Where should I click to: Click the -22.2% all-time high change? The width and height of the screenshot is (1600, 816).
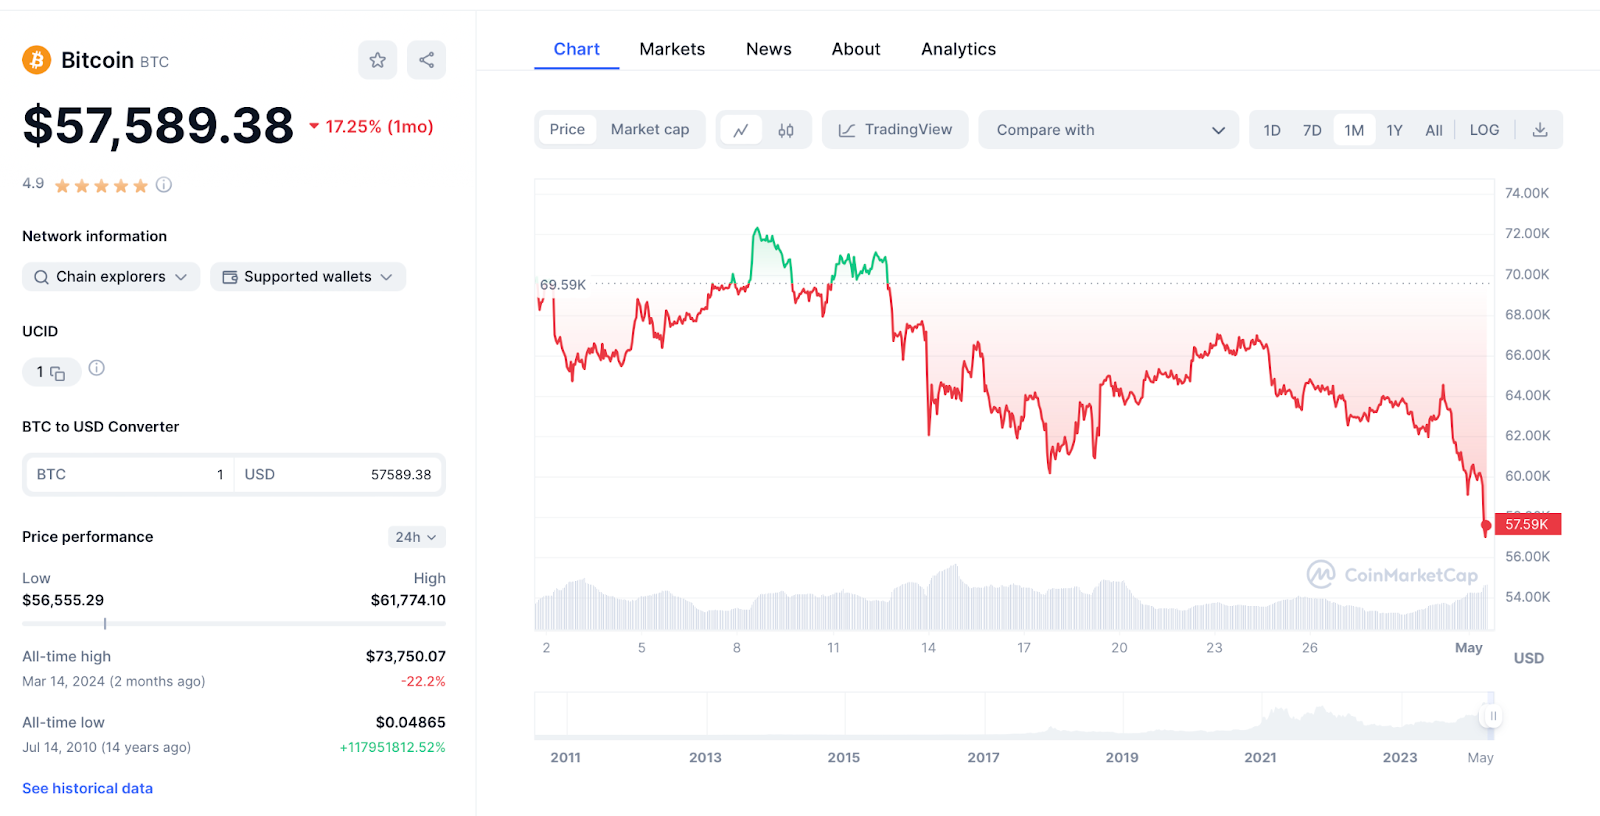424,681
